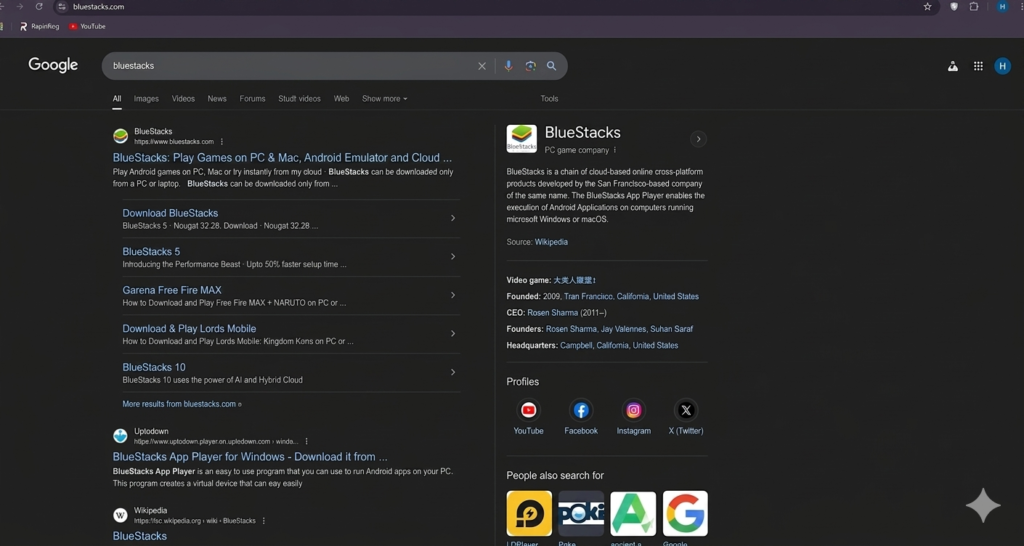Expand the Download BlueStacks sitelink chevron
Image resolution: width=1024 pixels, height=546 pixels.
(x=453, y=218)
